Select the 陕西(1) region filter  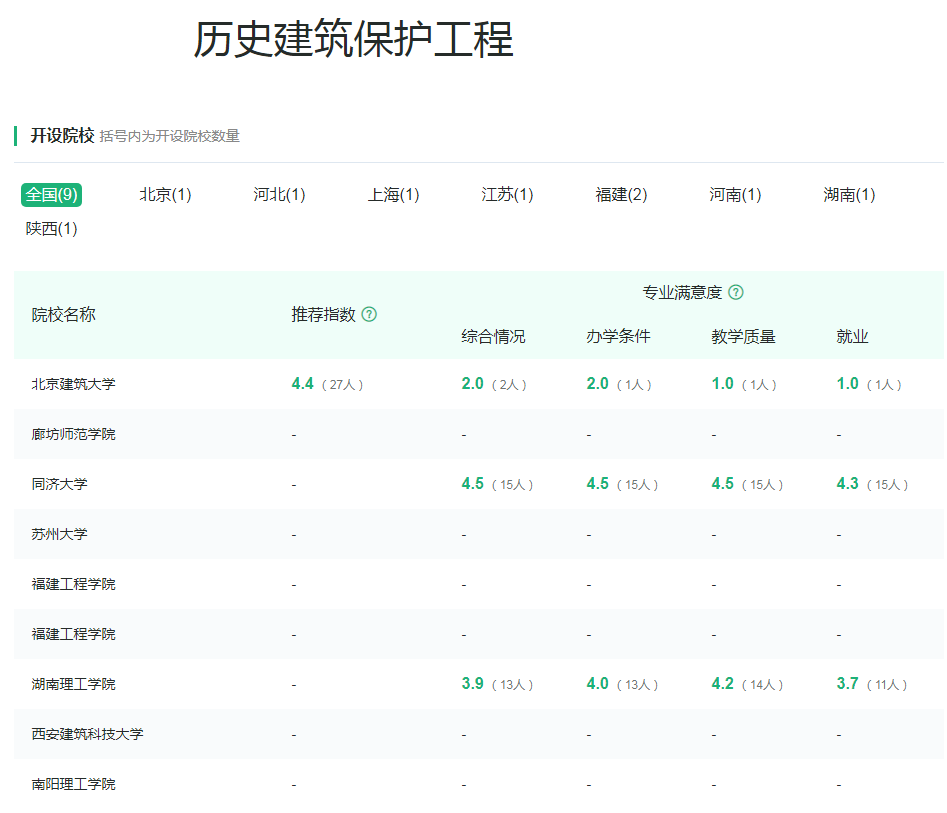click(x=49, y=230)
